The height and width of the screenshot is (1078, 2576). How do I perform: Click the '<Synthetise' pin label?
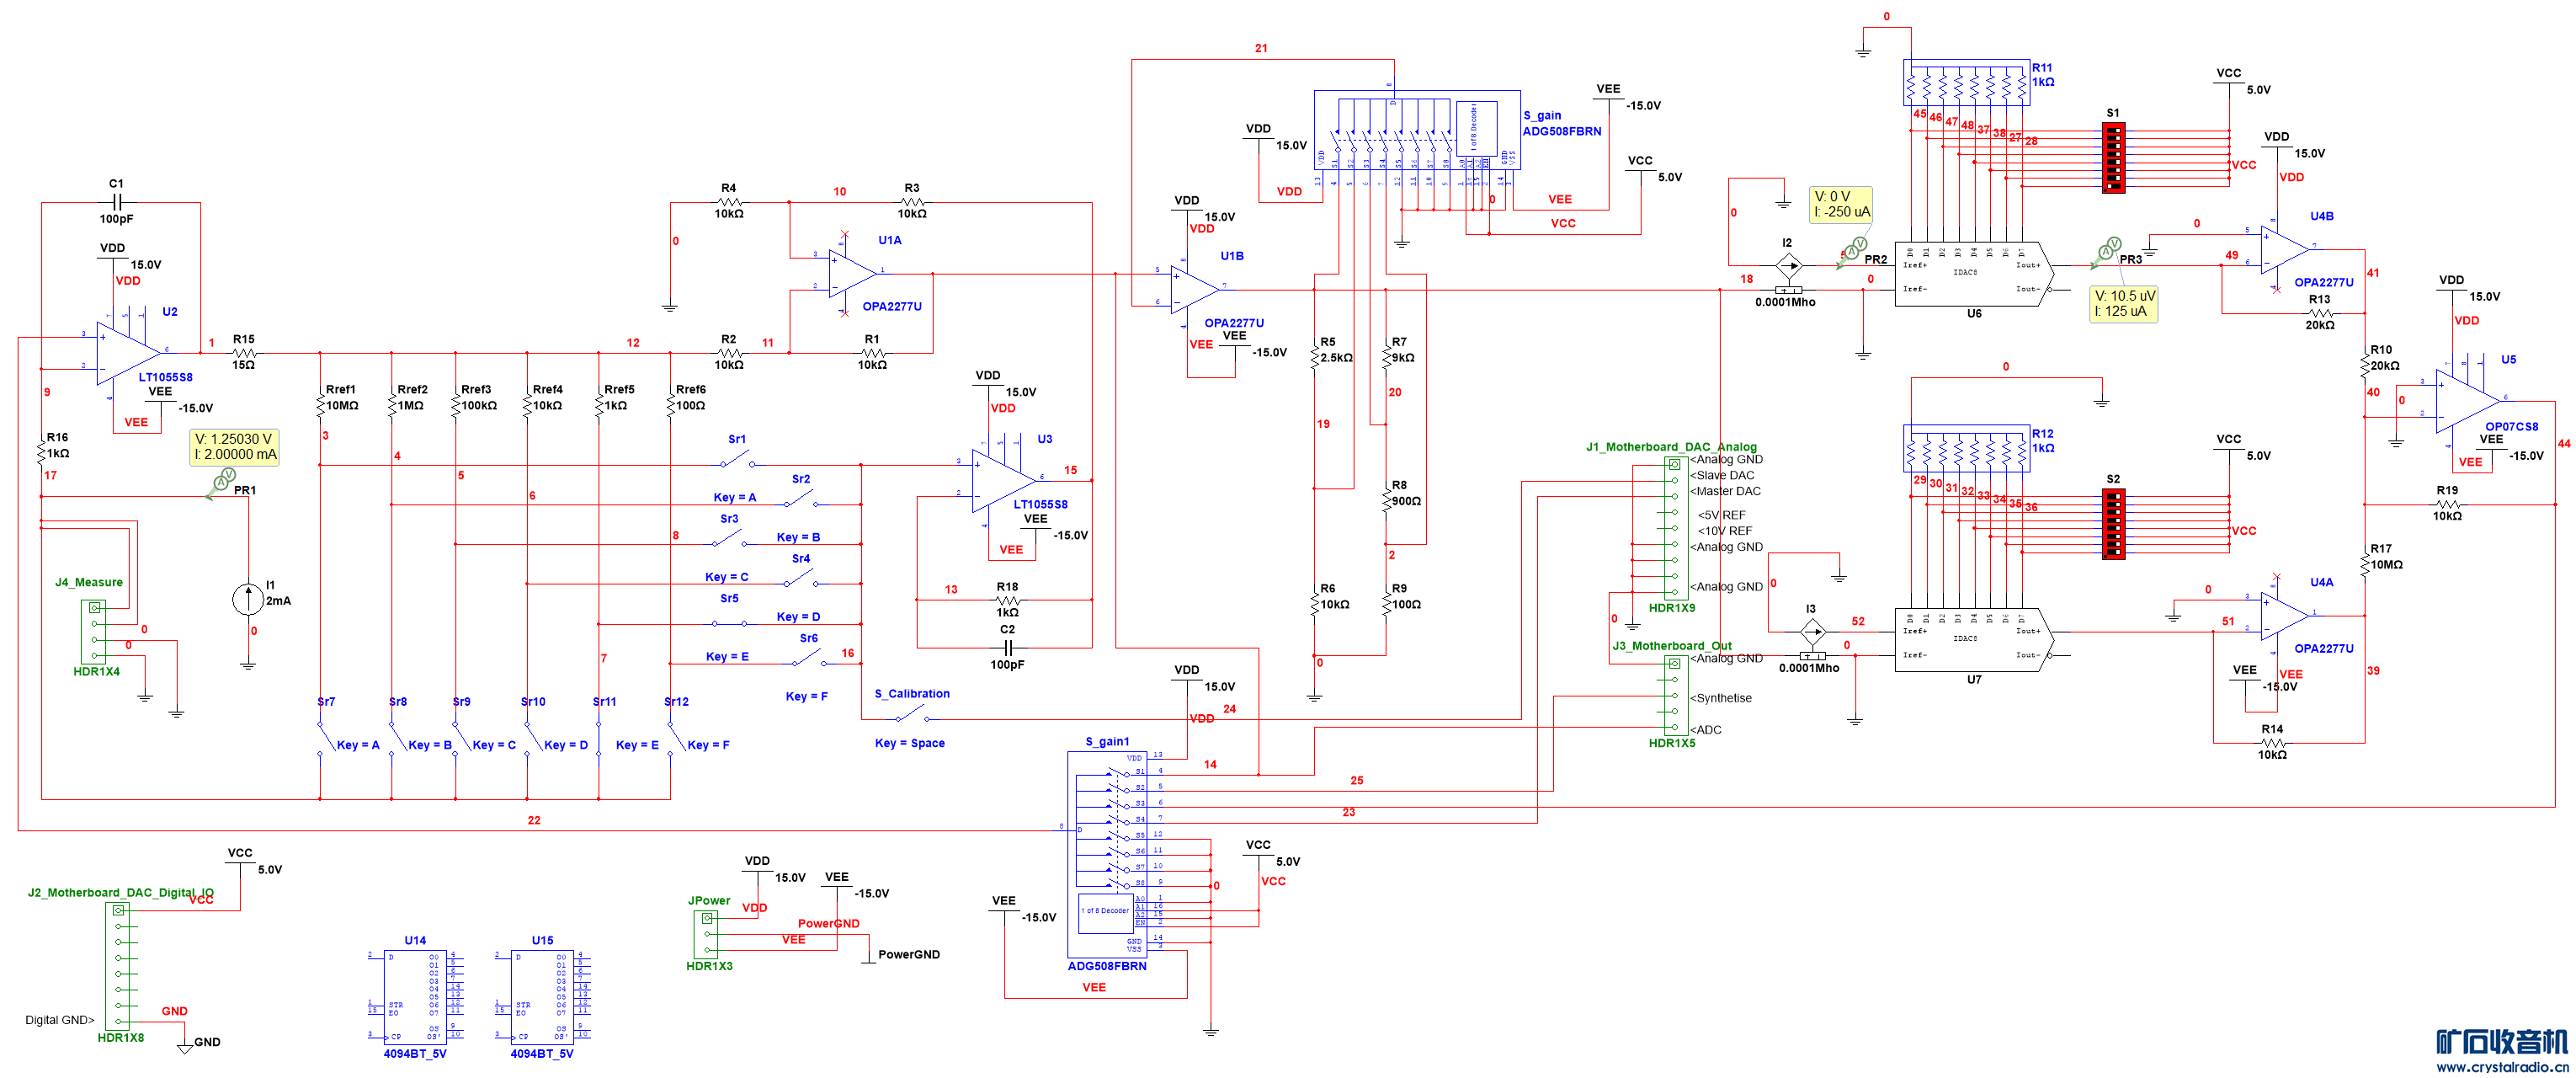[x=1720, y=697]
